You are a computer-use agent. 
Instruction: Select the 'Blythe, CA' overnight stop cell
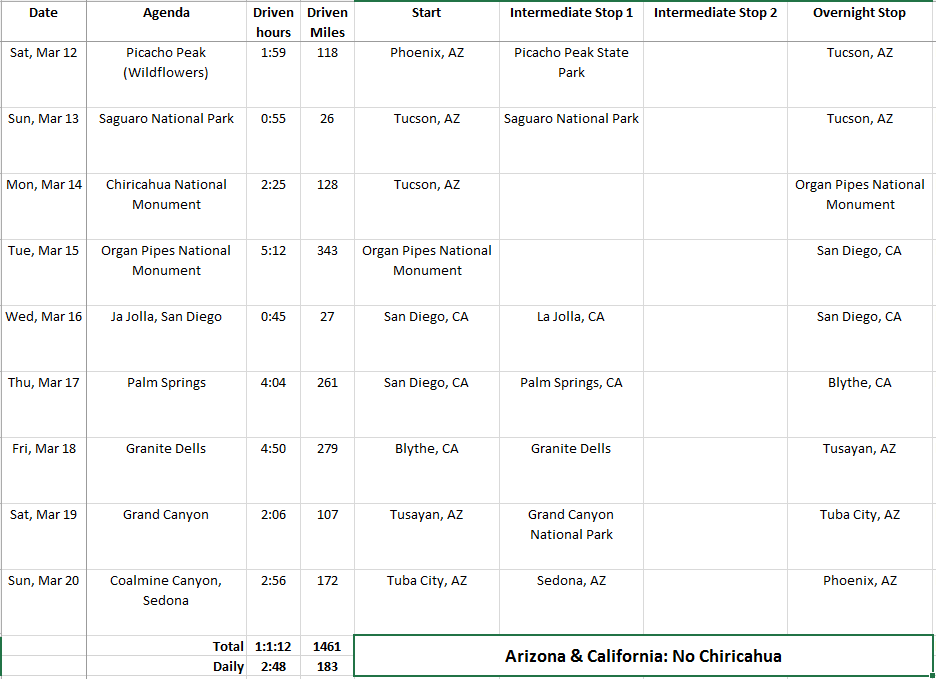860,383
